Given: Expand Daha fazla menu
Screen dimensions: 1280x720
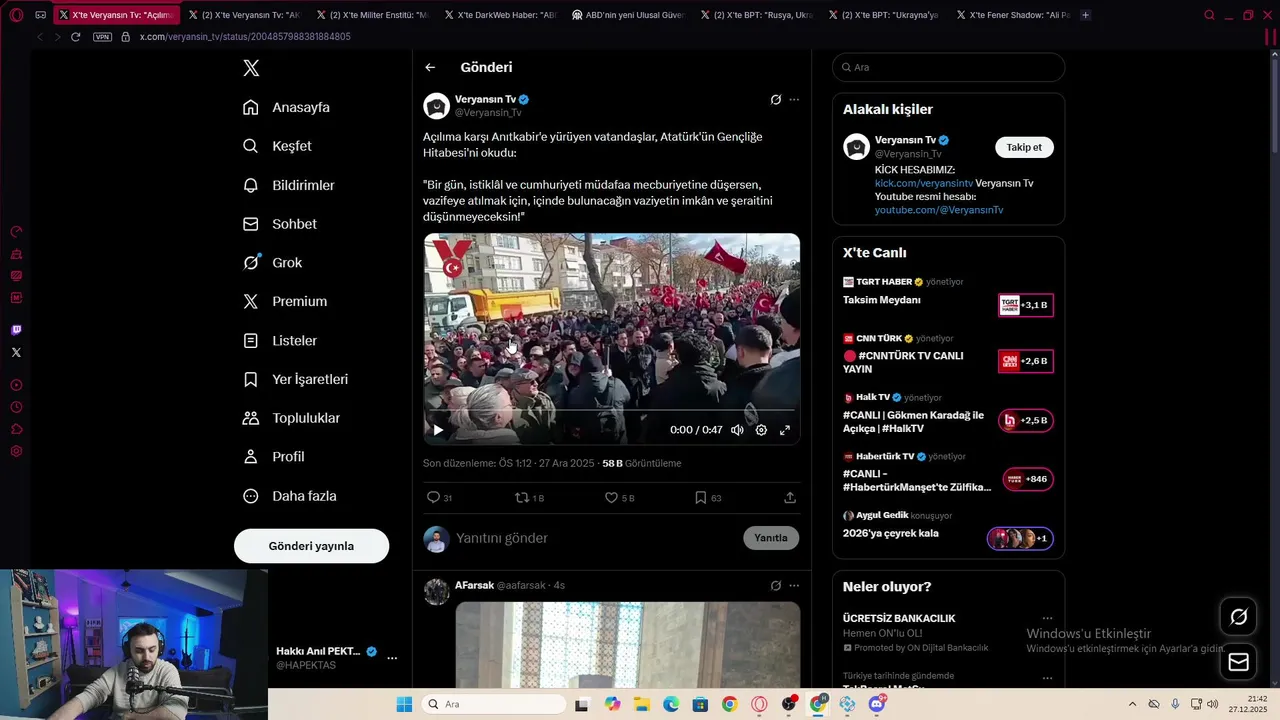Looking at the screenshot, I should click(x=289, y=496).
